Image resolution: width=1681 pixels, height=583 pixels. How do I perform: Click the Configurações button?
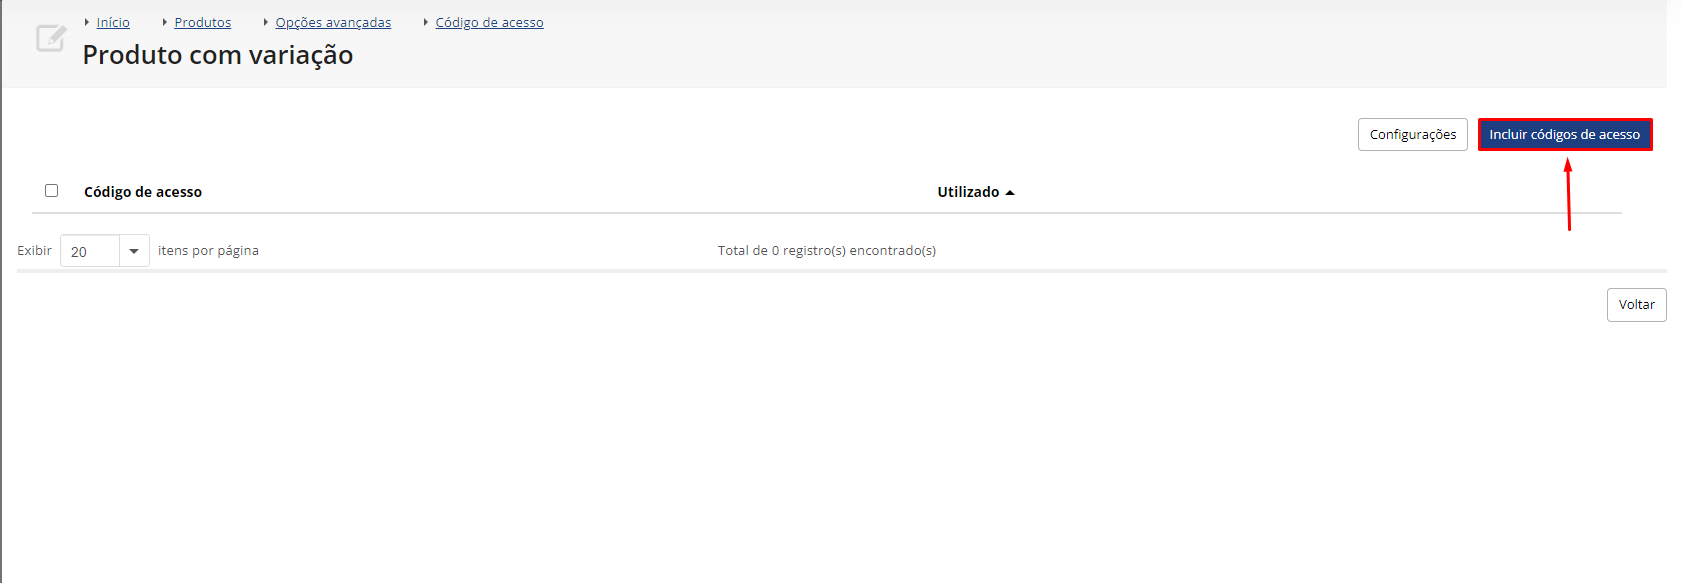(x=1413, y=134)
